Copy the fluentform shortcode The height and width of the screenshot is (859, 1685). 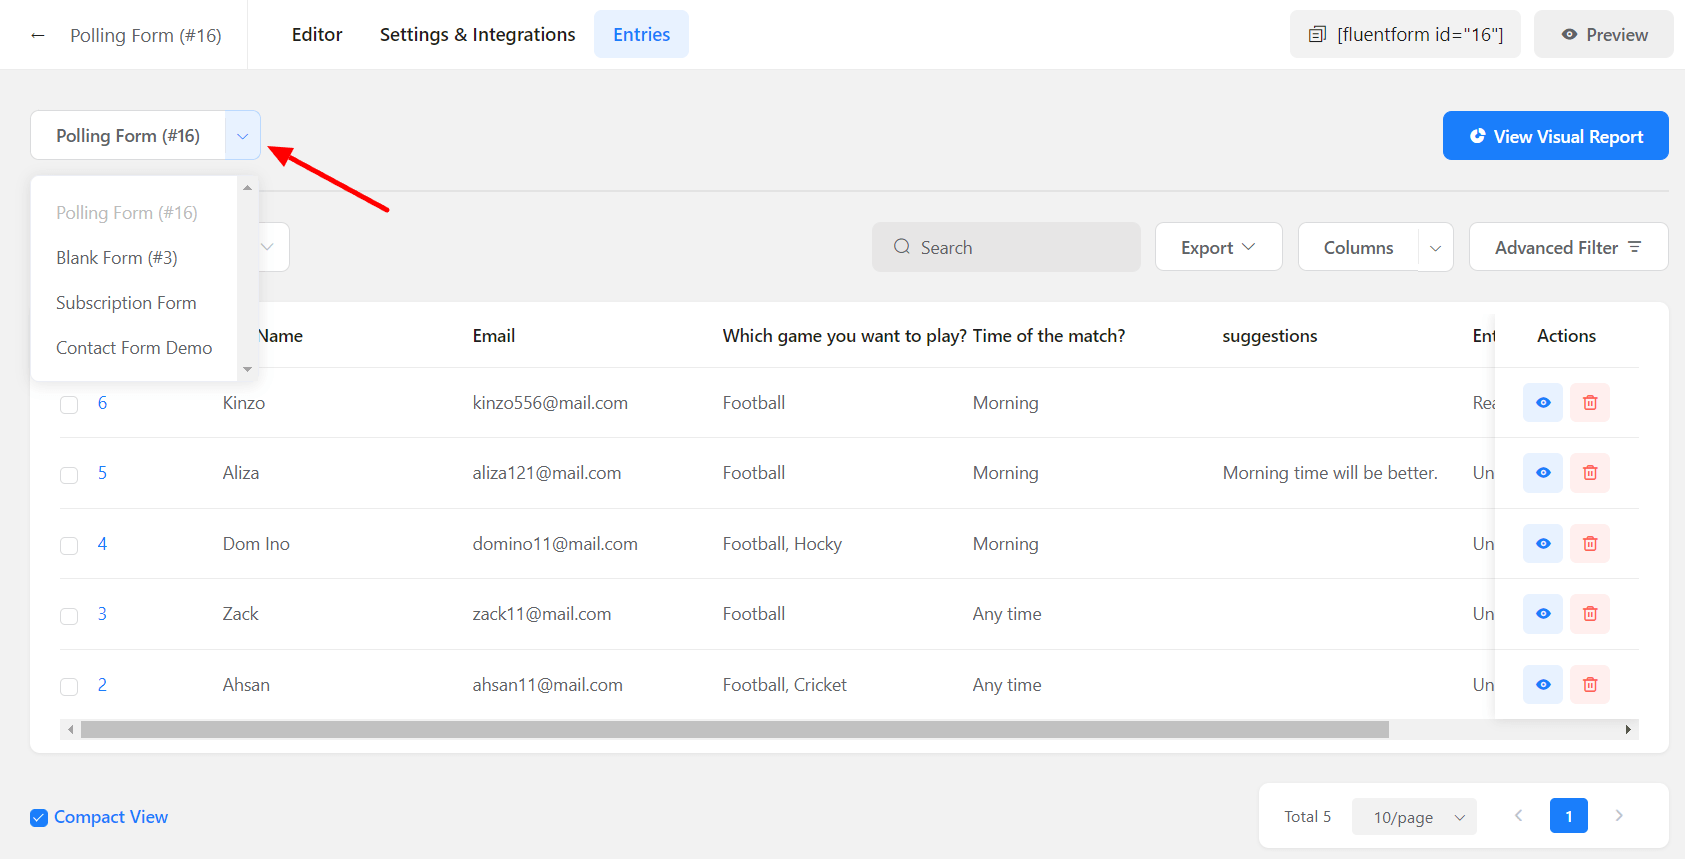coord(1405,35)
